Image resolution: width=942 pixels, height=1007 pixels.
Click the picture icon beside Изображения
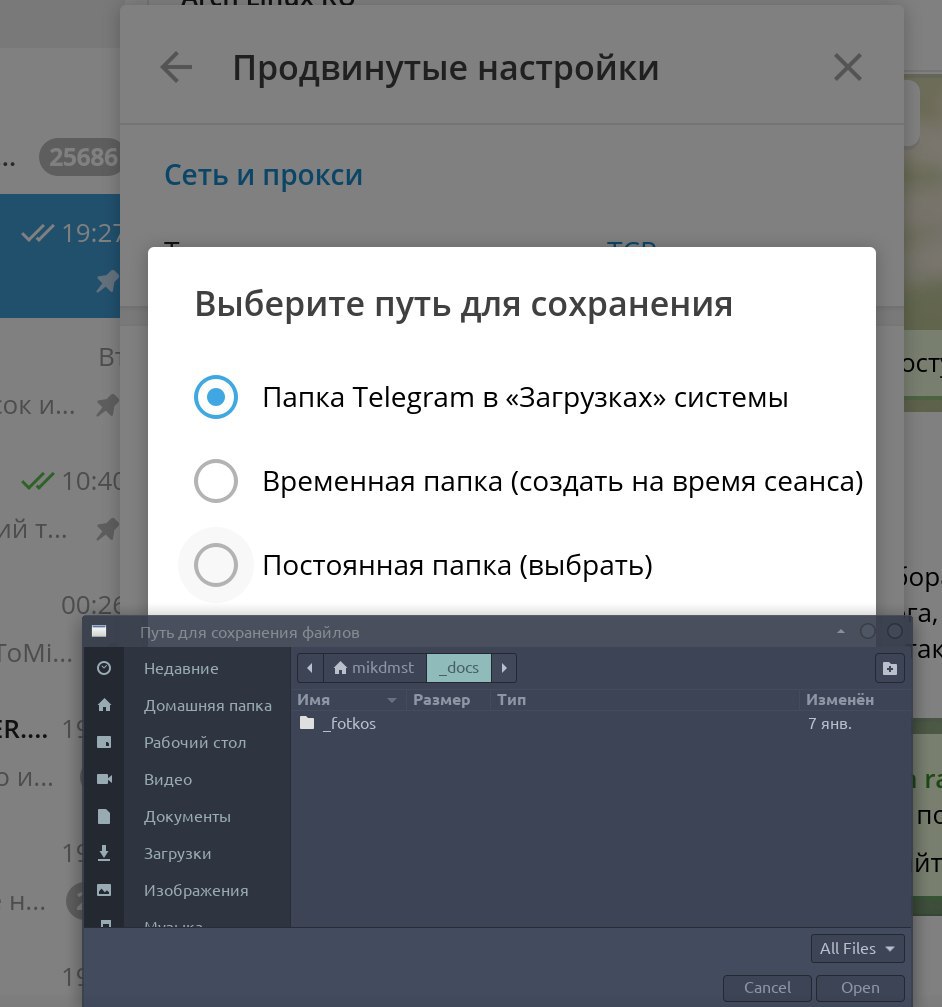[x=104, y=890]
